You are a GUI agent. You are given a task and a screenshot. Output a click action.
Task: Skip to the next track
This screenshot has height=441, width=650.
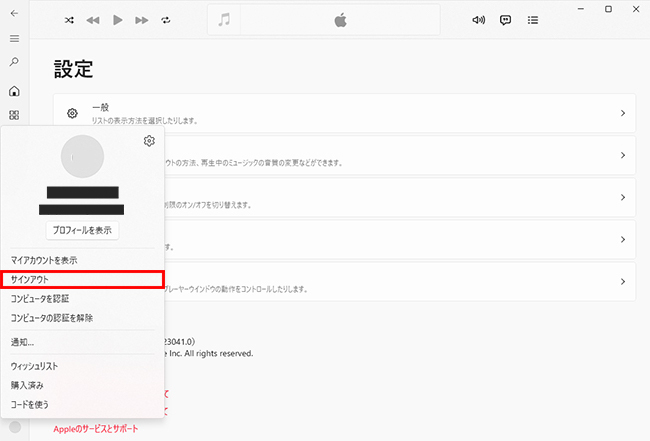tap(142, 20)
